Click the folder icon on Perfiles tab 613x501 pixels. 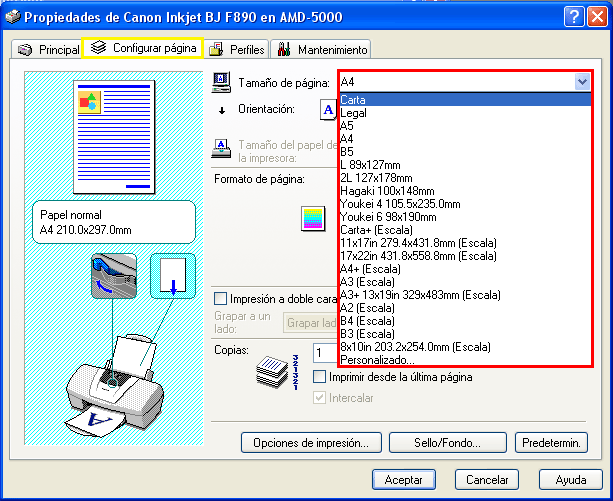pyautogui.click(x=216, y=49)
